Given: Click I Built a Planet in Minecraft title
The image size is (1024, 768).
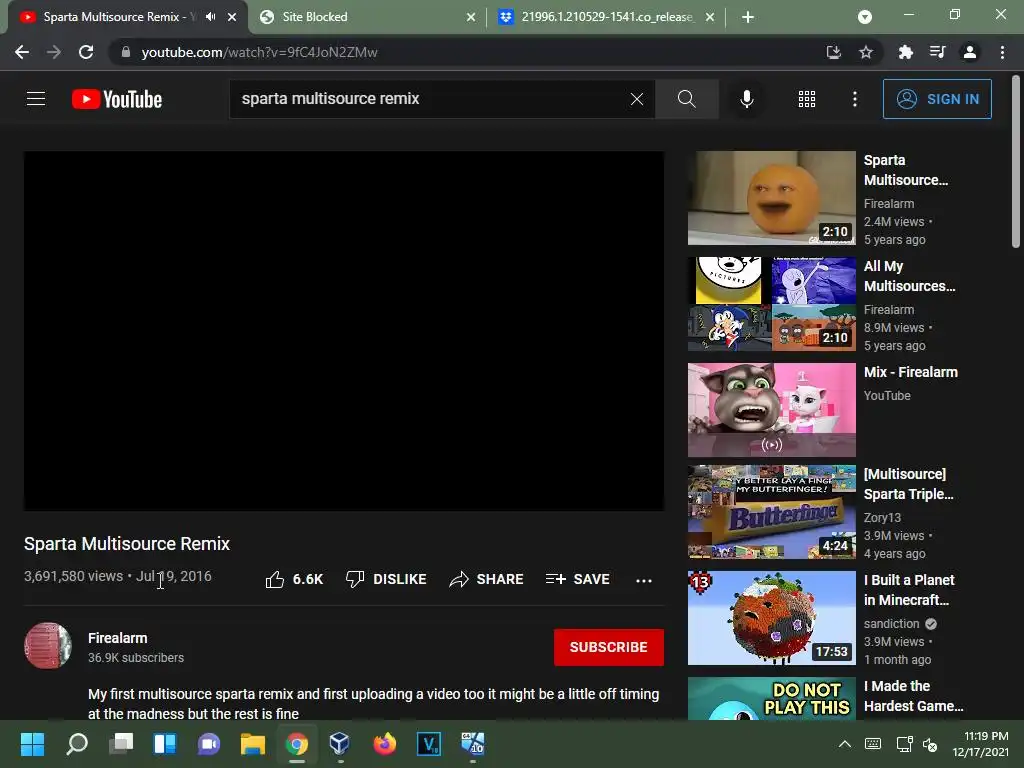Looking at the screenshot, I should [x=909, y=590].
